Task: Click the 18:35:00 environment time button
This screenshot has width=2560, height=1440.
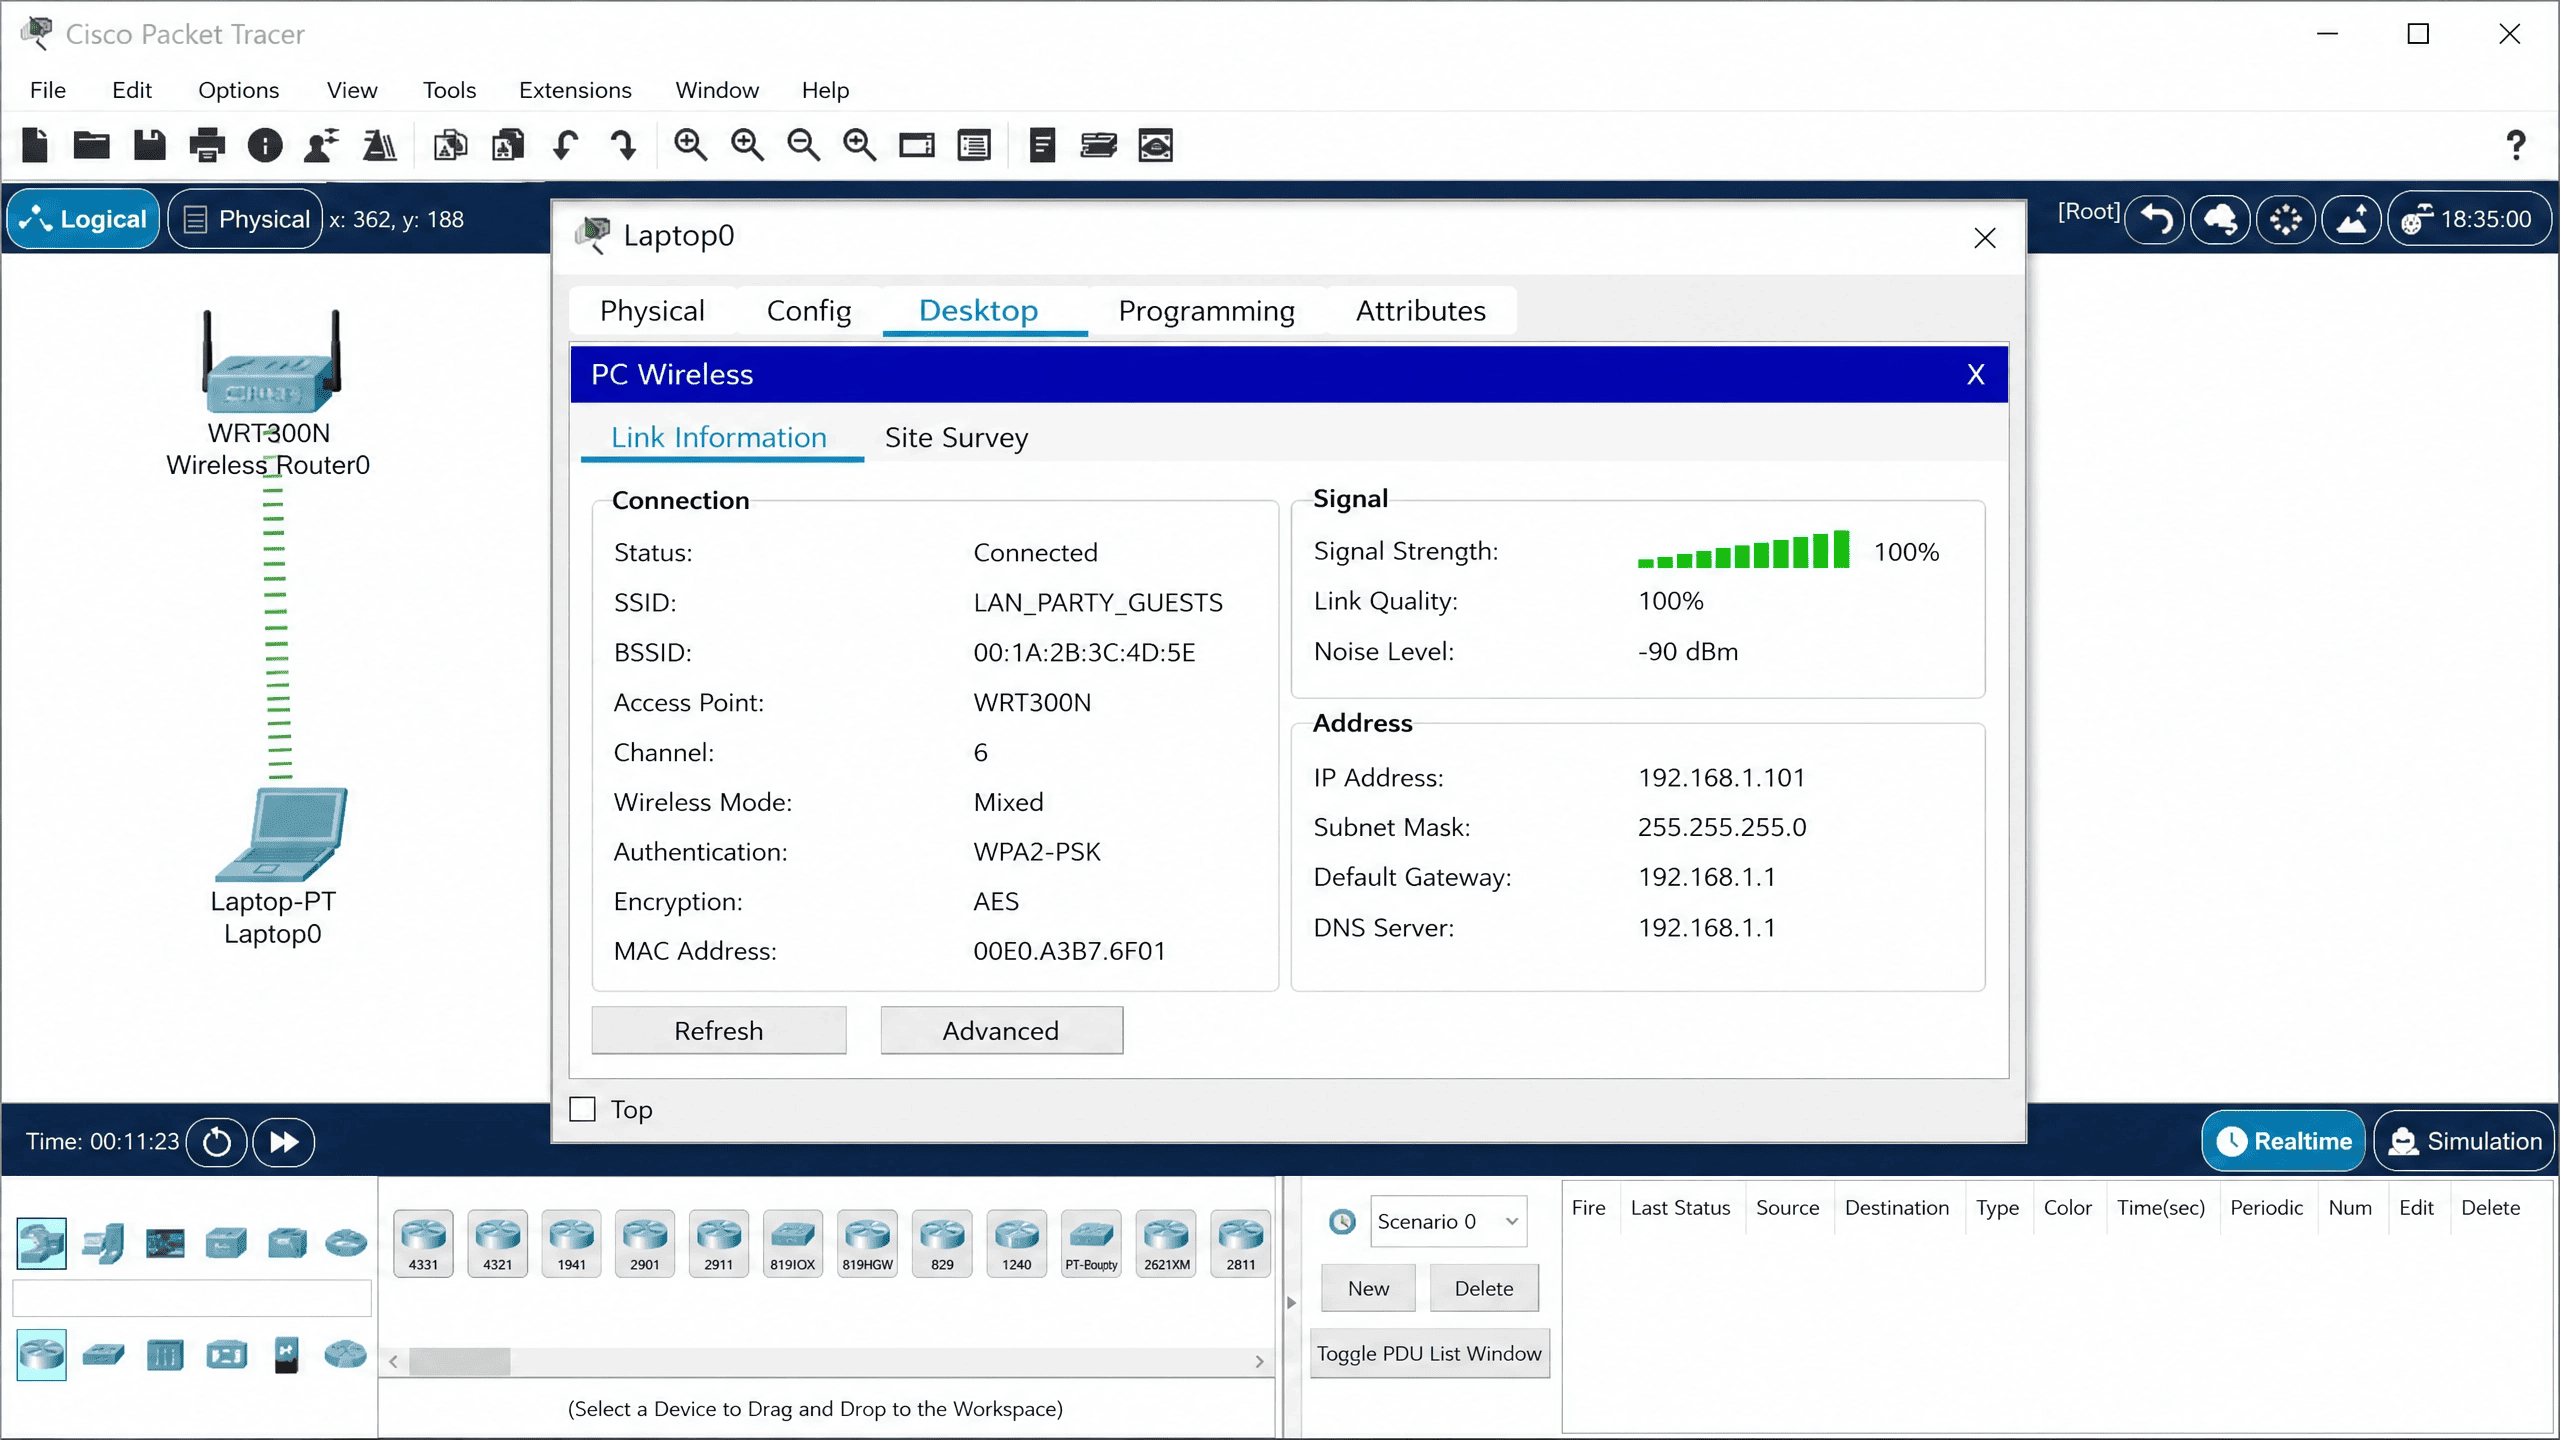Action: (x=2470, y=219)
